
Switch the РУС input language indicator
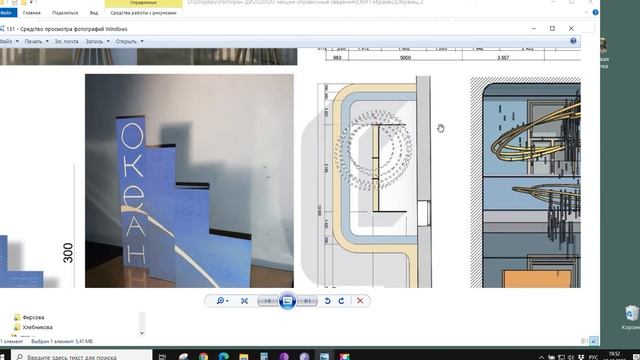pyautogui.click(x=593, y=357)
